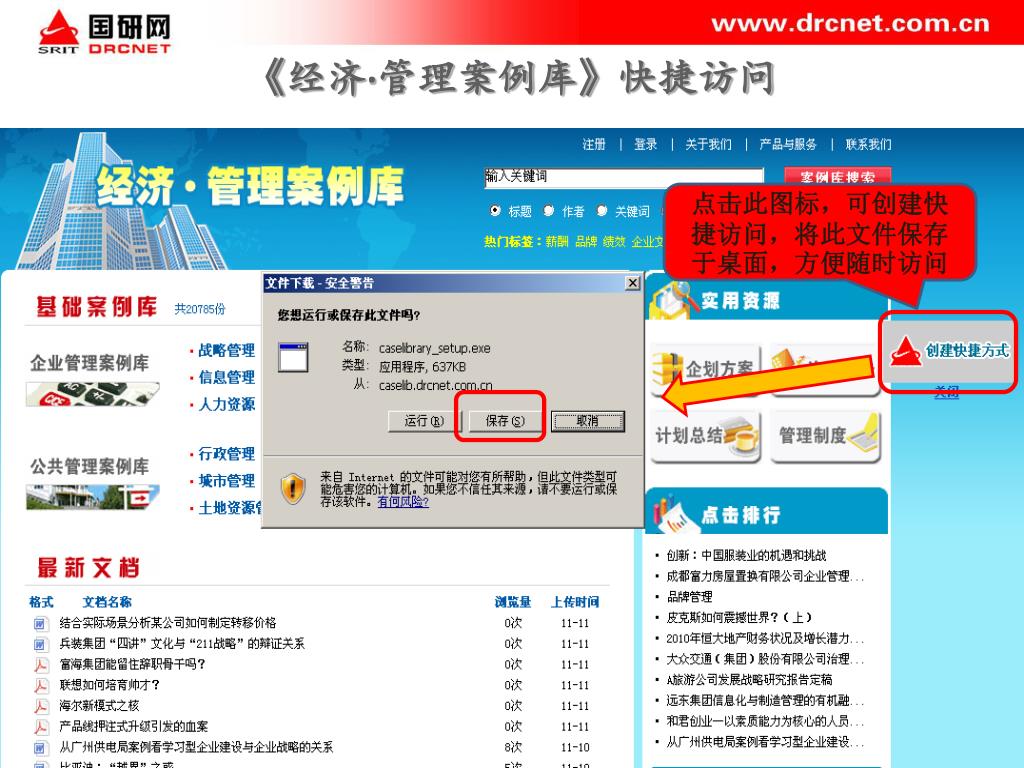This screenshot has height=768, width=1024.
Task: Open the 城市管理 category
Action: [226, 481]
